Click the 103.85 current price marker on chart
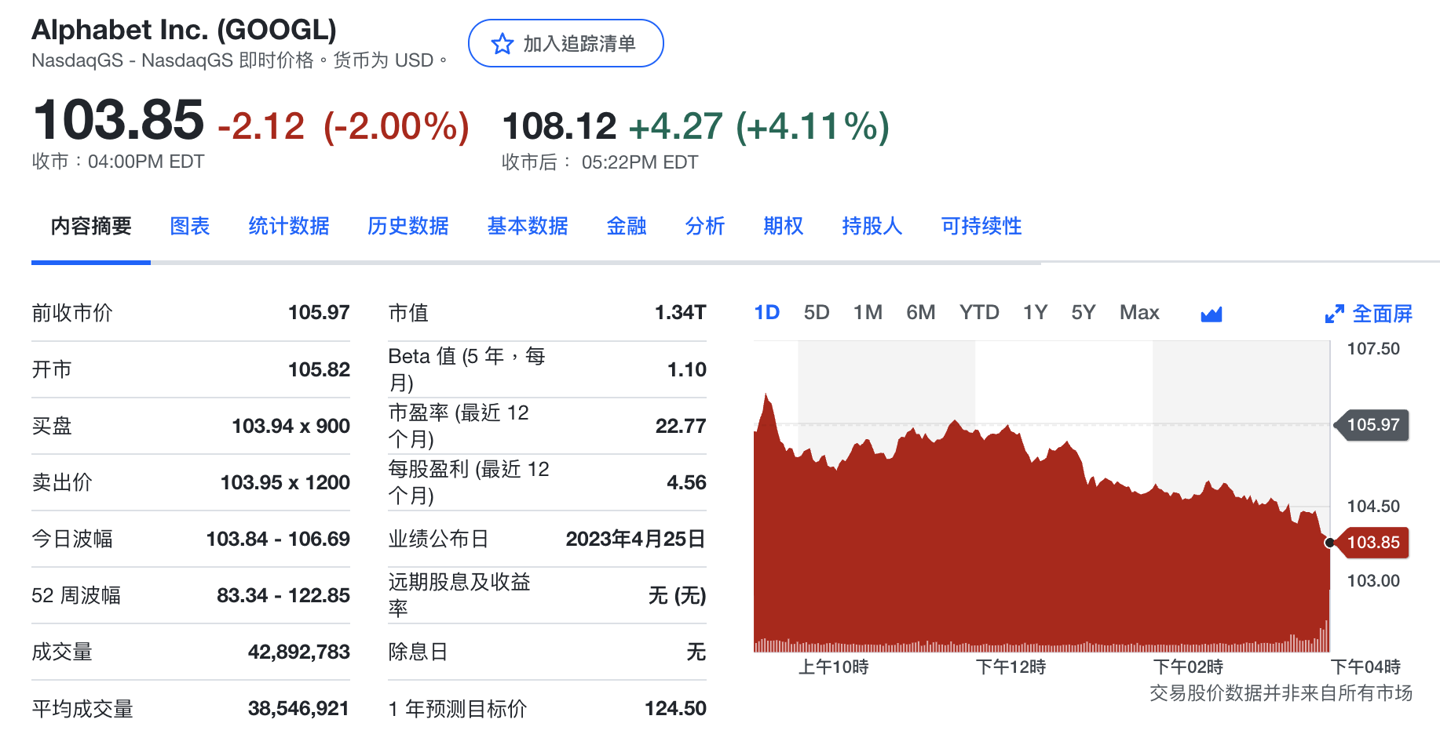The width and height of the screenshot is (1440, 734). [x=1373, y=543]
